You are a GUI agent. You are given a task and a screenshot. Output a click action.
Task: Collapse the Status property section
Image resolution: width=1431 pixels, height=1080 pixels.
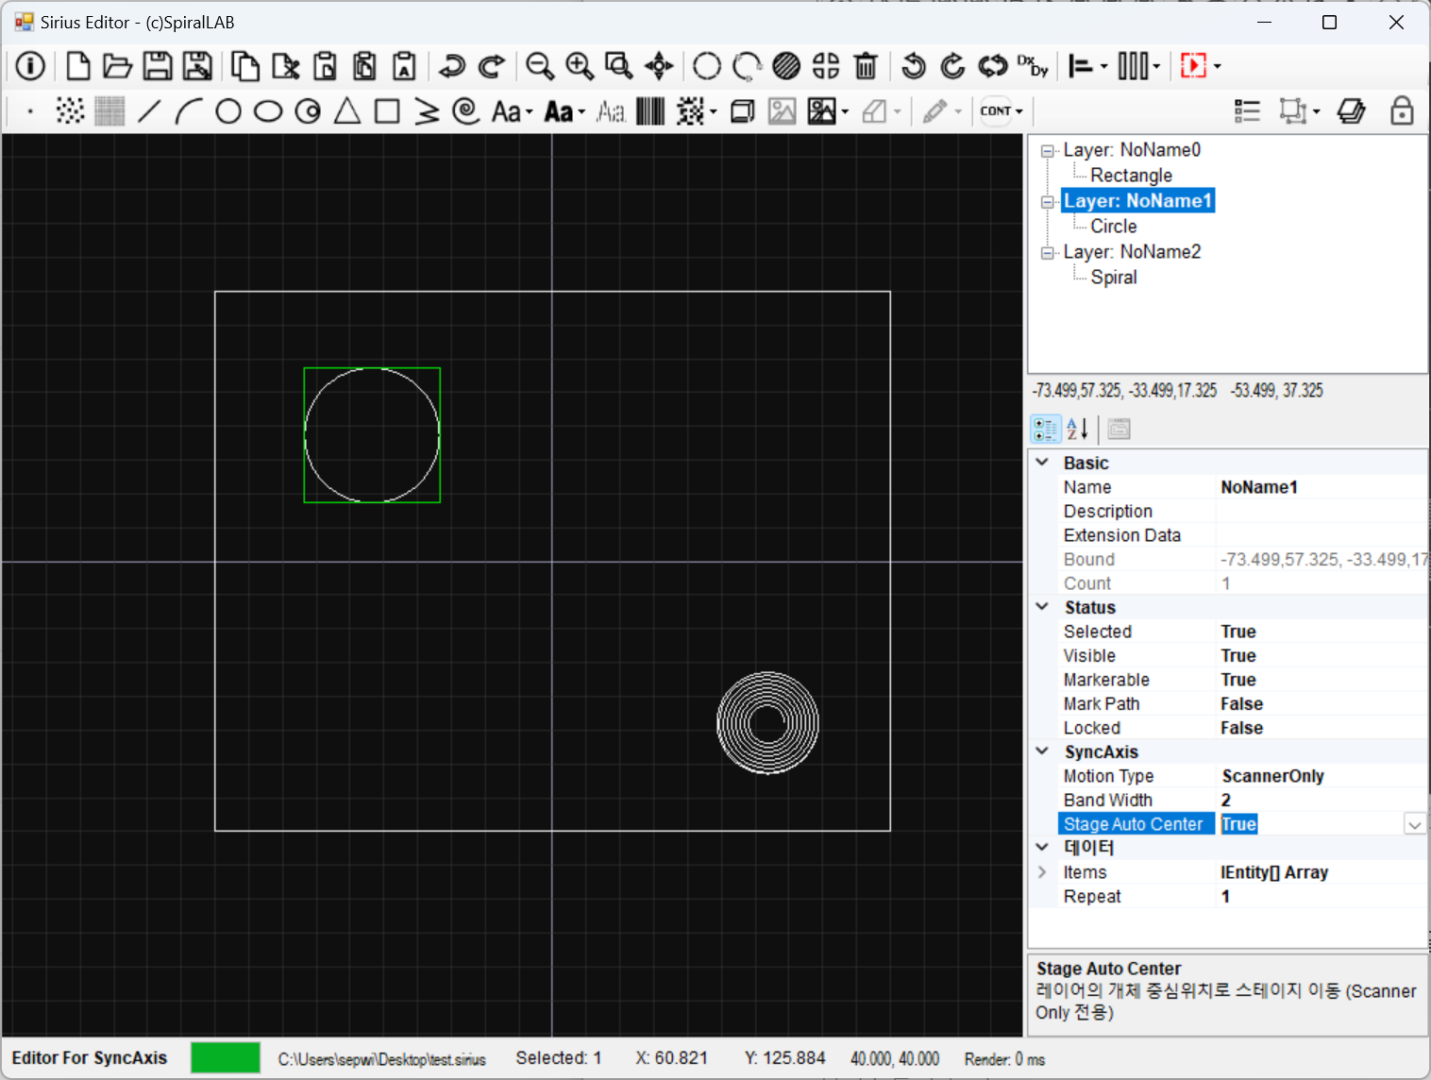pyautogui.click(x=1042, y=606)
